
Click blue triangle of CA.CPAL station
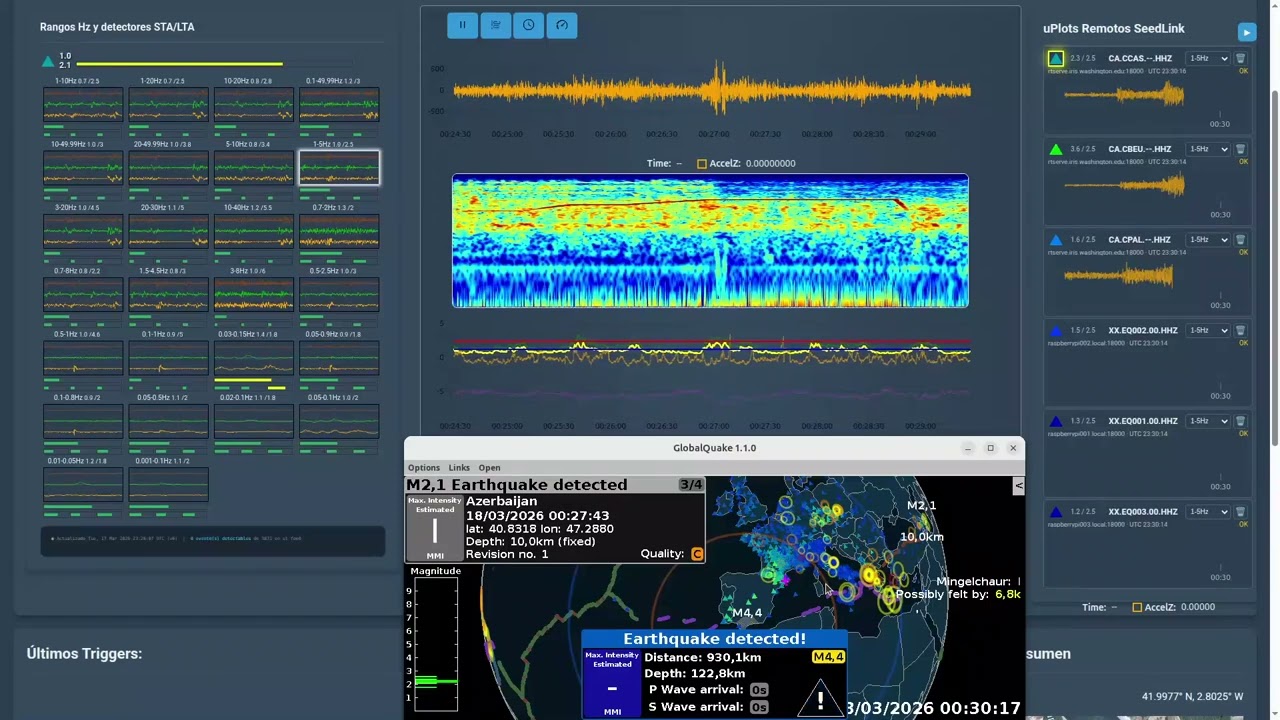pyautogui.click(x=1056, y=240)
